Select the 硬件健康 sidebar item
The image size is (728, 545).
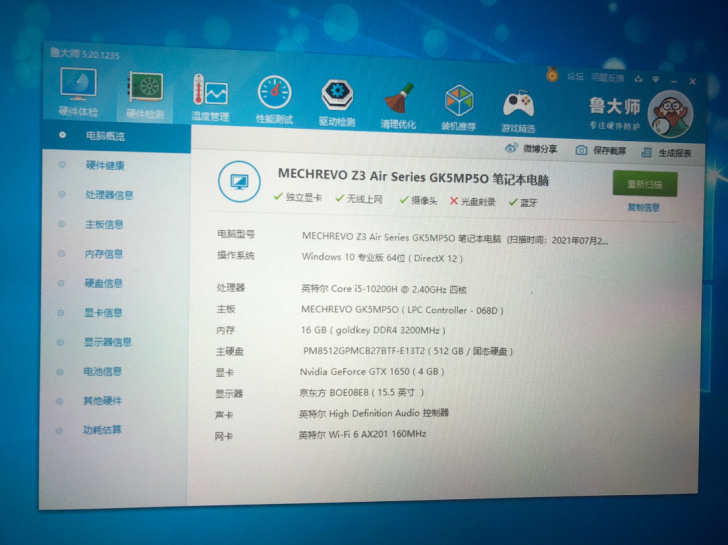[105, 165]
